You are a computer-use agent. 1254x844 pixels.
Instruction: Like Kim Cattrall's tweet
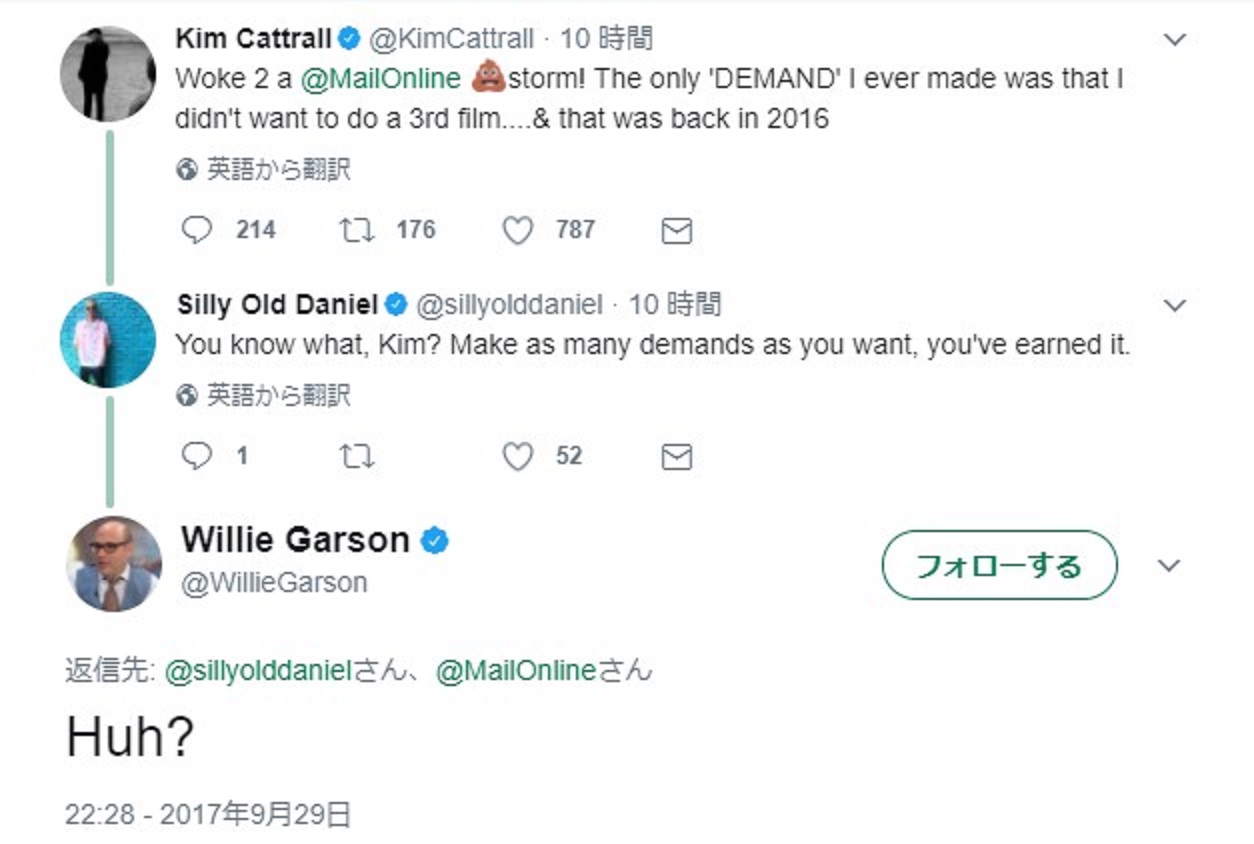click(x=517, y=231)
